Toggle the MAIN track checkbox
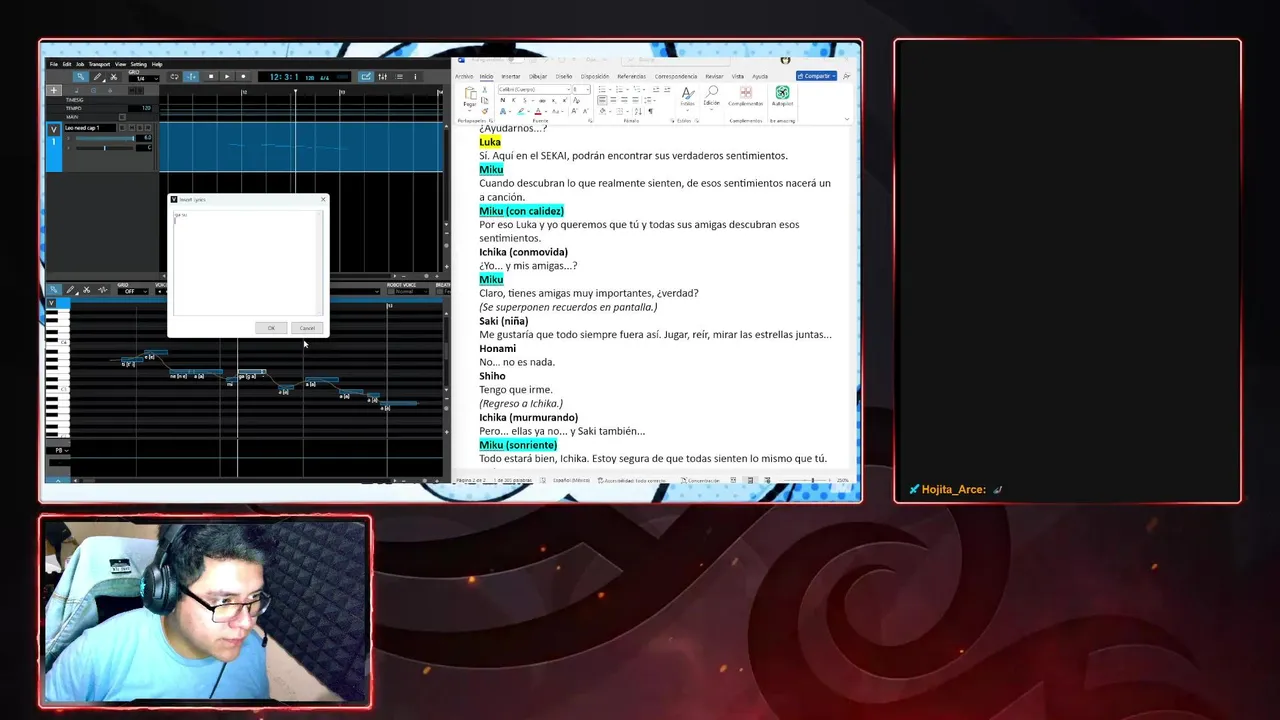This screenshot has height=720, width=1280. tap(122, 117)
